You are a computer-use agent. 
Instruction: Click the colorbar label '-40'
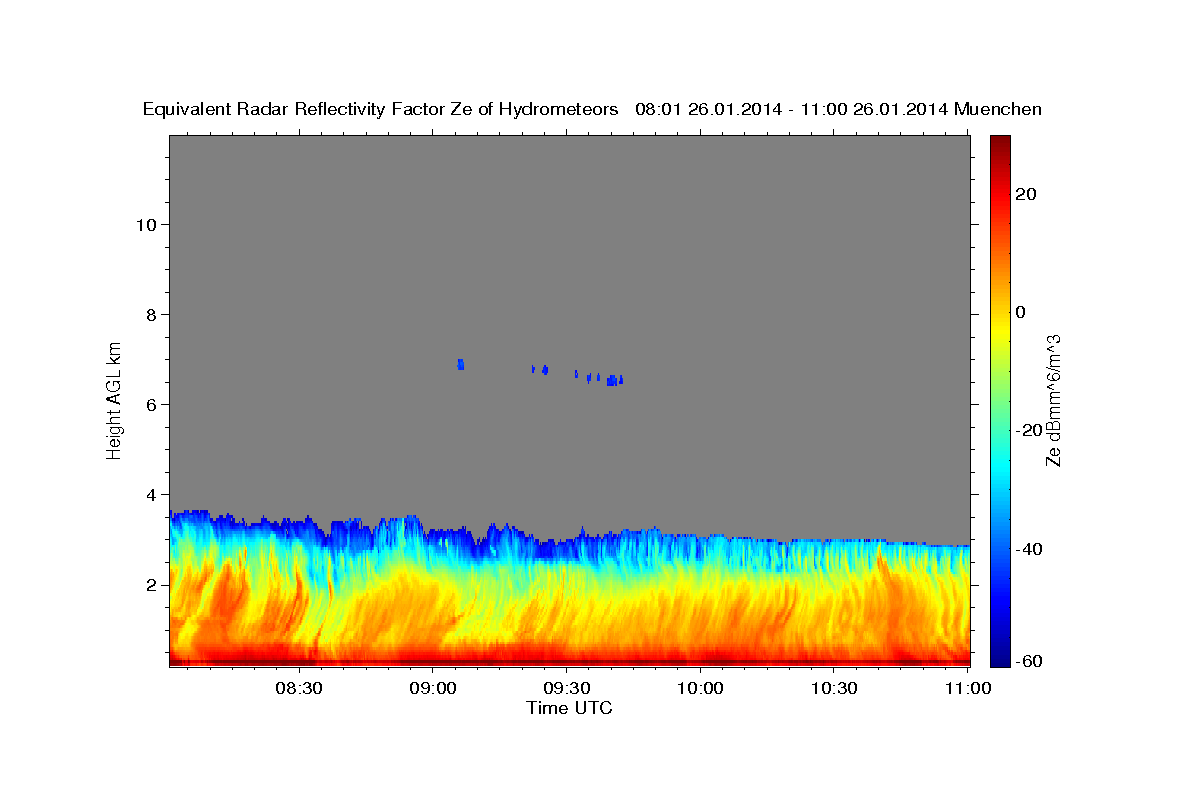pyautogui.click(x=1030, y=549)
